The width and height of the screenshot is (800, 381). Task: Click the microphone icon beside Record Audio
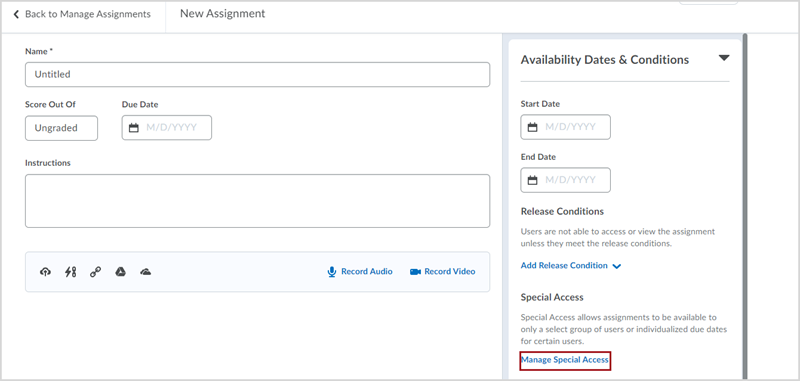click(332, 271)
